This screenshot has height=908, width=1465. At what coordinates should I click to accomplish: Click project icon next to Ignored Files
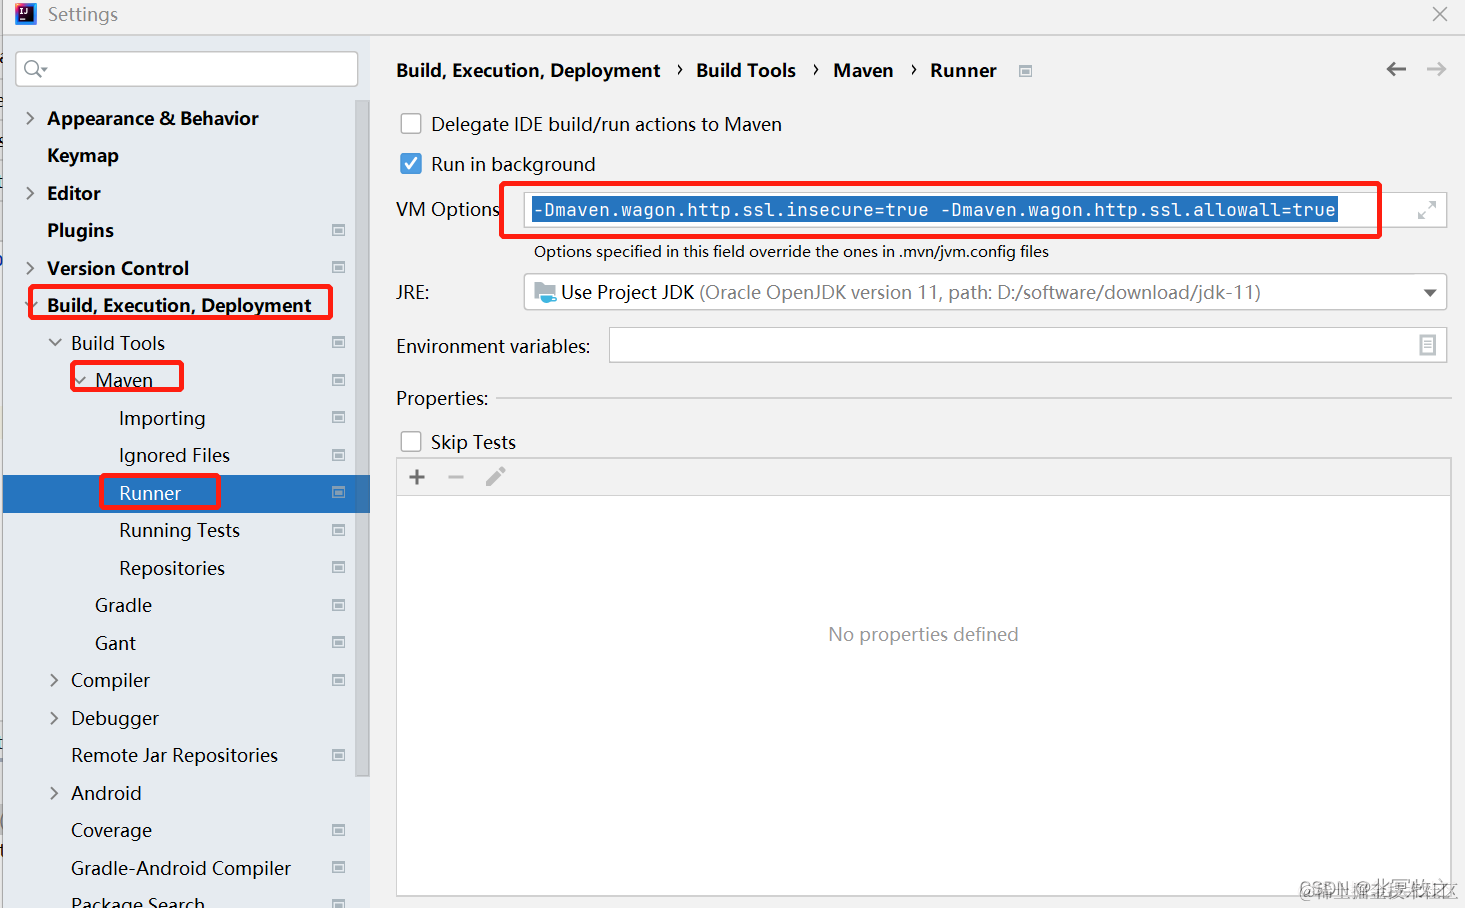pos(338,455)
